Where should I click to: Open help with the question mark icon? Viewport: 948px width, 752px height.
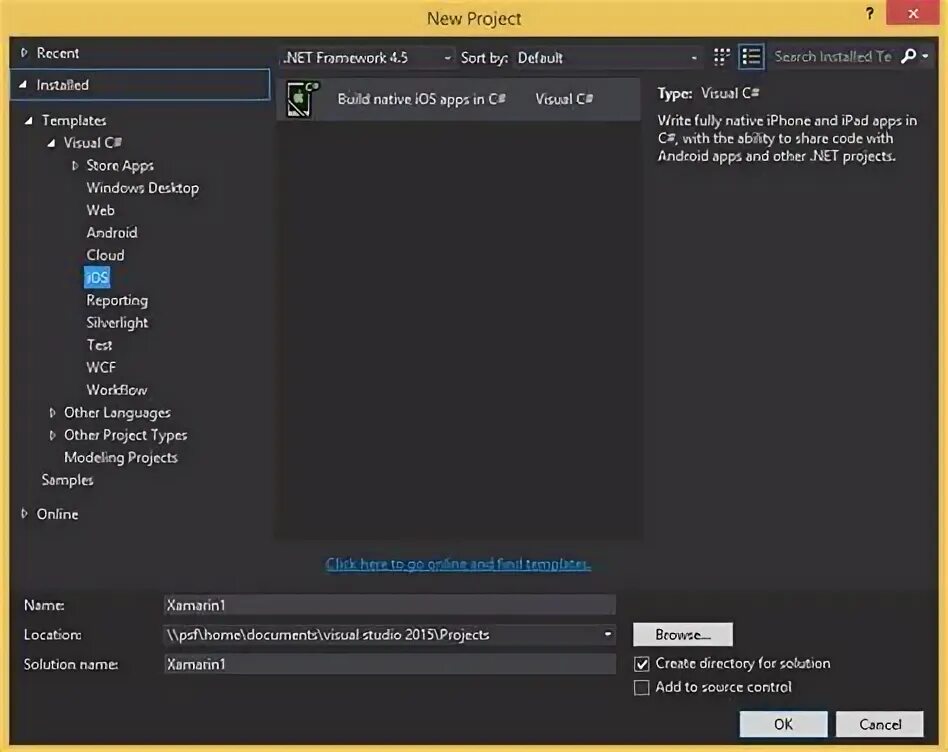tap(869, 14)
